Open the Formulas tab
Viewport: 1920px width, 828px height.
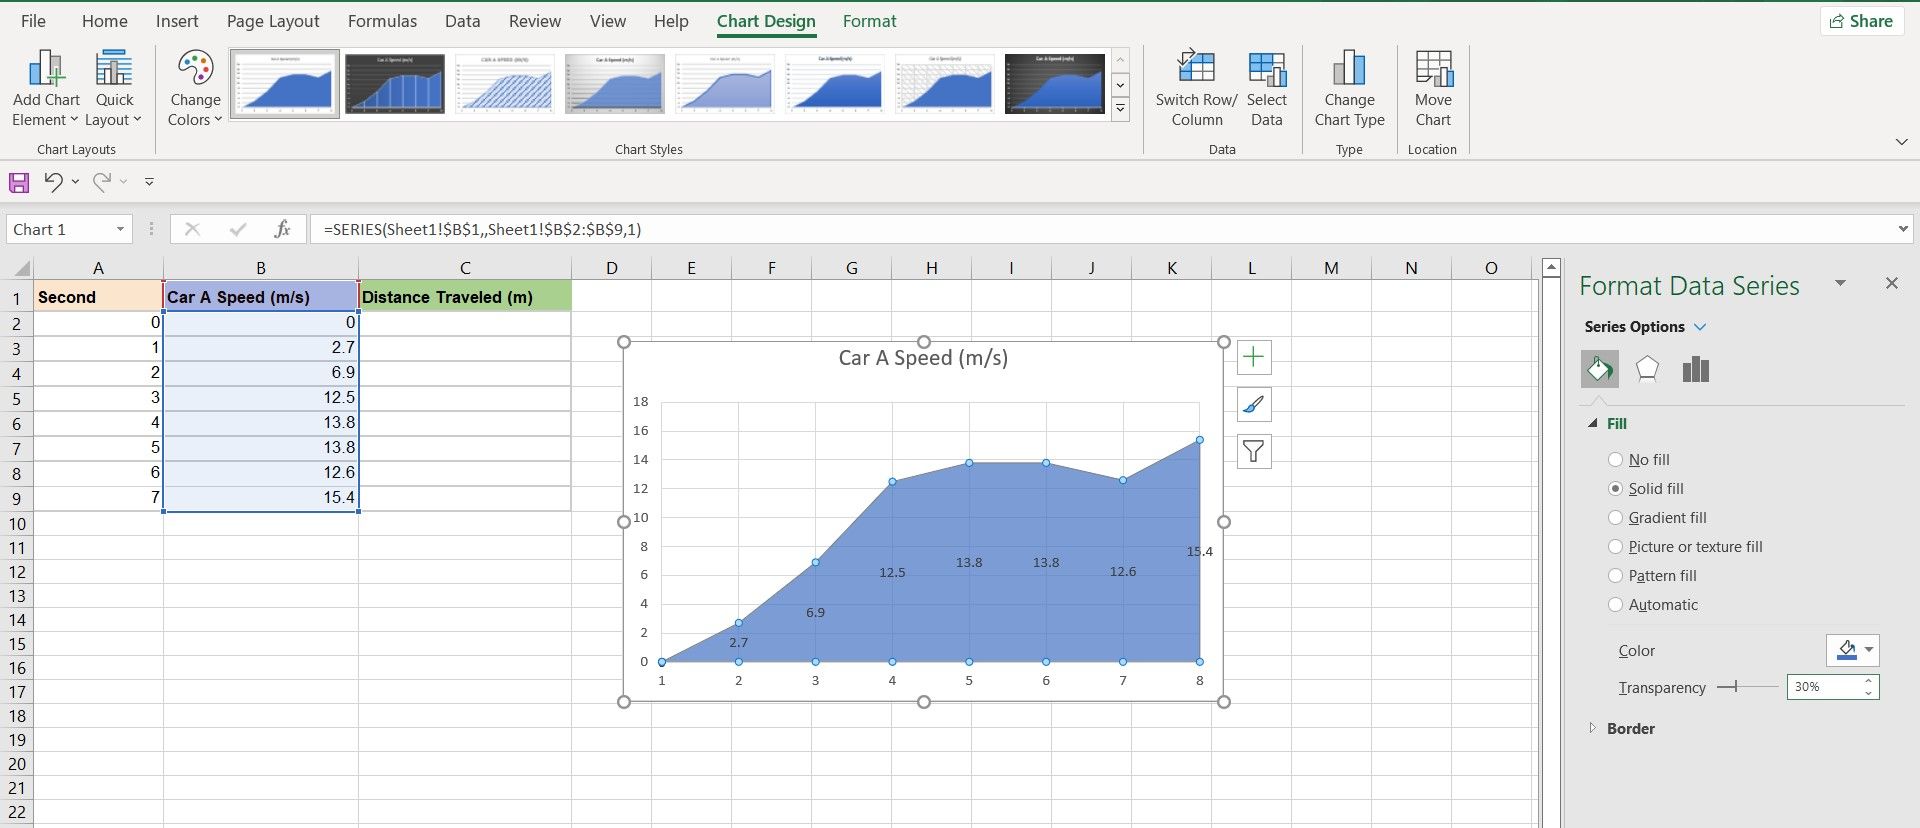(382, 21)
